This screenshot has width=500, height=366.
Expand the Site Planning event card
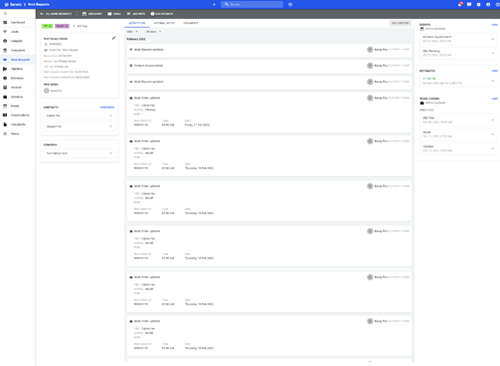[458, 53]
